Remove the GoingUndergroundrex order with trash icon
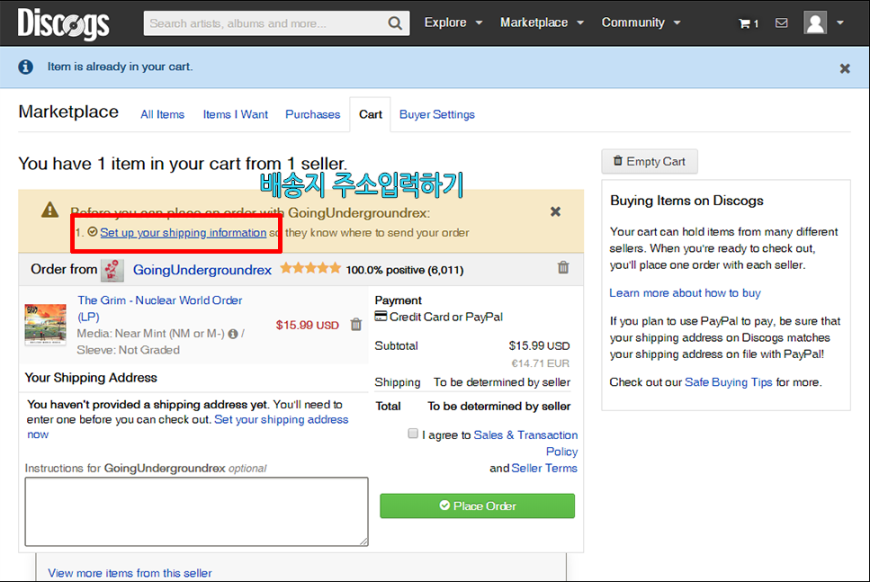 [563, 267]
